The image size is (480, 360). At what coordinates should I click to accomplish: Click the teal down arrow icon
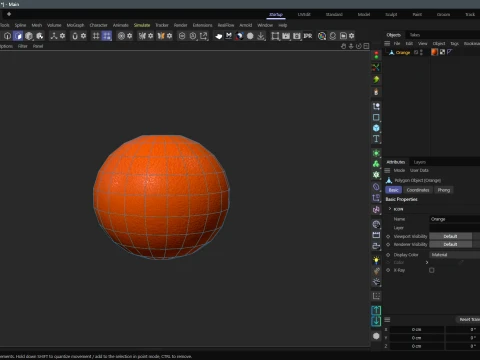pos(376,321)
